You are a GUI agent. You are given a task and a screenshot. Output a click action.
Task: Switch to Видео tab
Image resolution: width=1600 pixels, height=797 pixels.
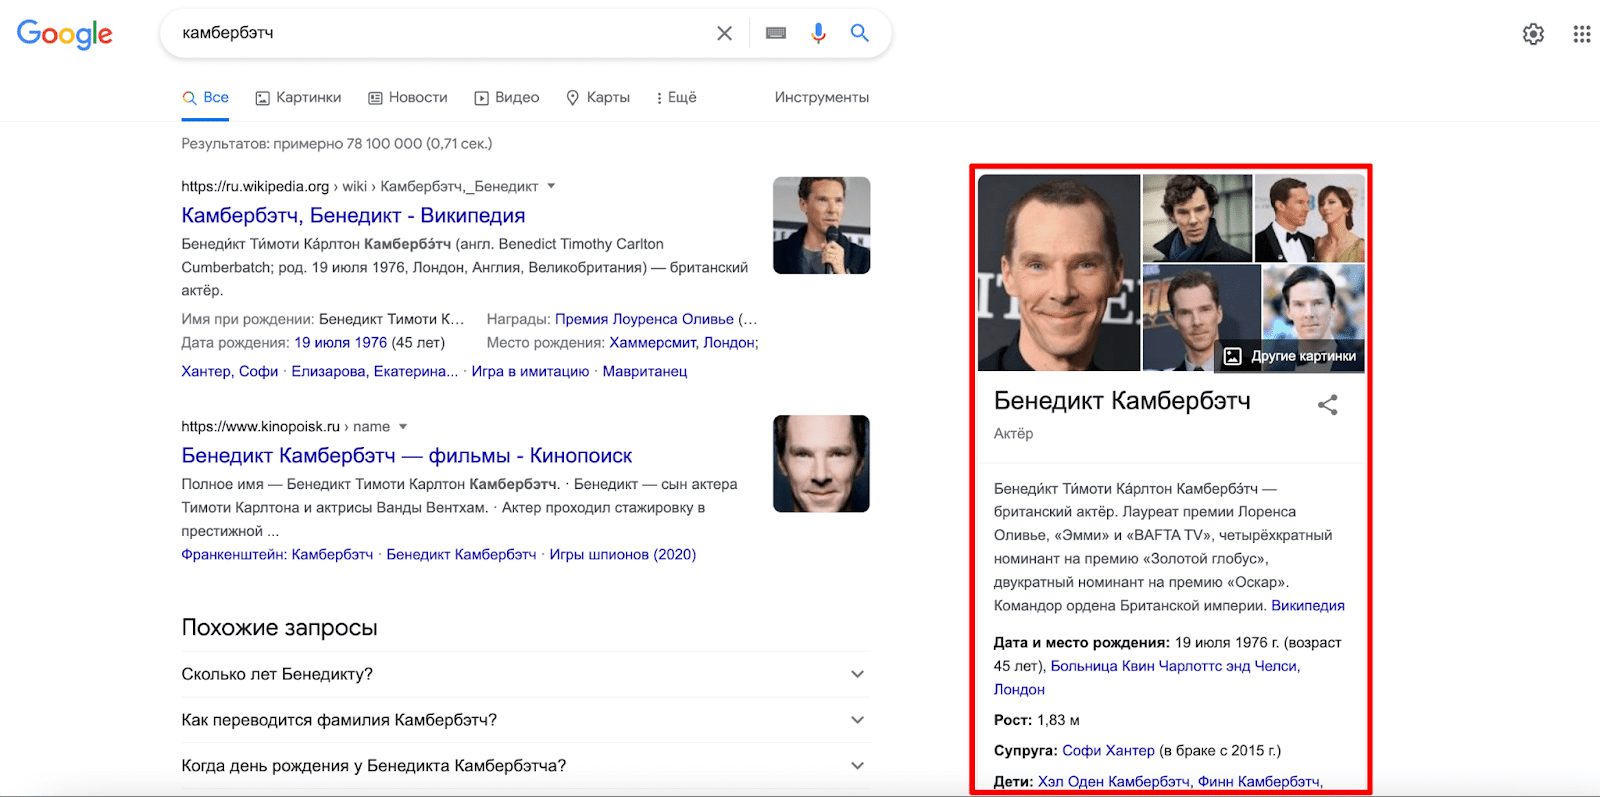[507, 97]
